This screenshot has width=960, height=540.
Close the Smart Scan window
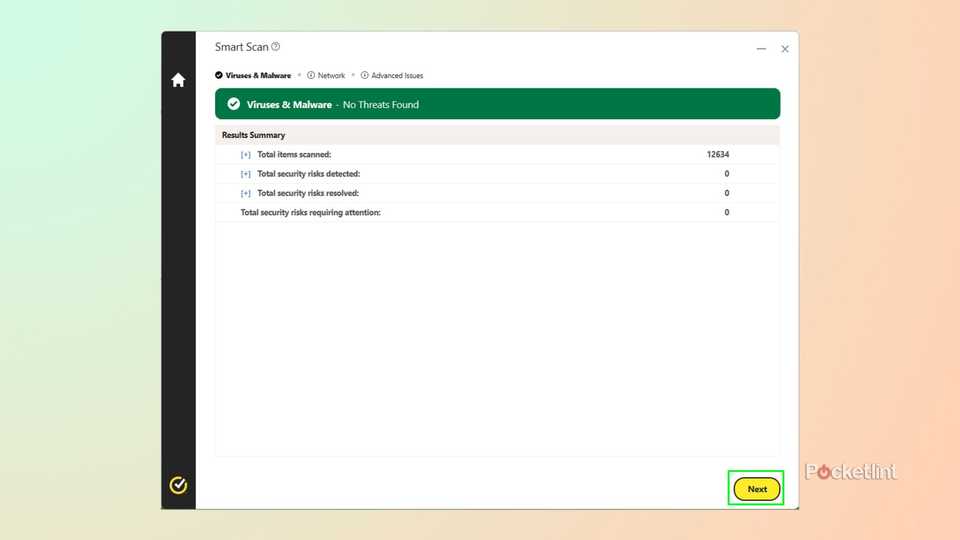point(785,49)
